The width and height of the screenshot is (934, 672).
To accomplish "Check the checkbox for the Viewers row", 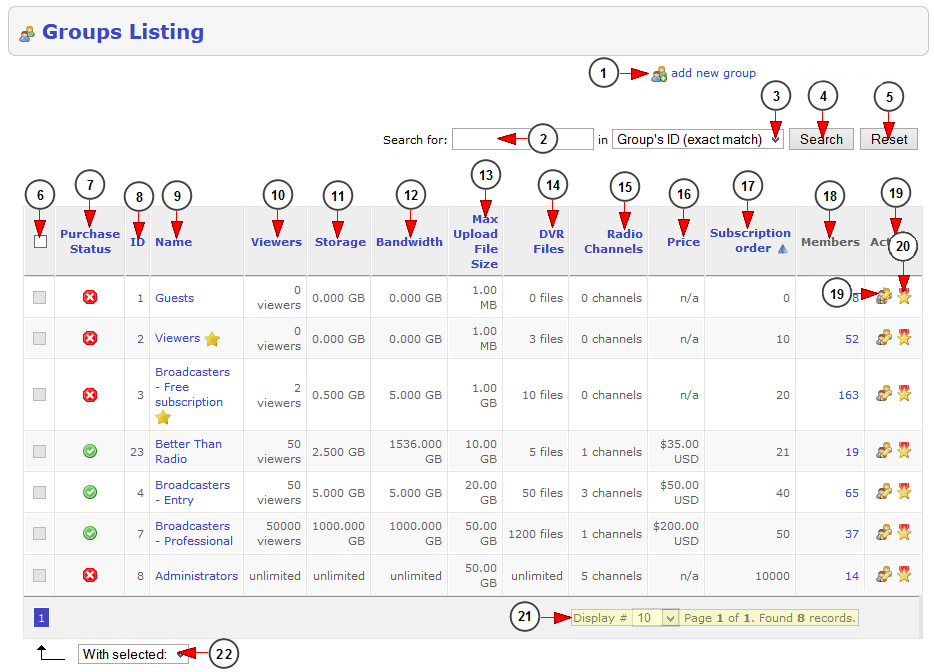I will 40,339.
